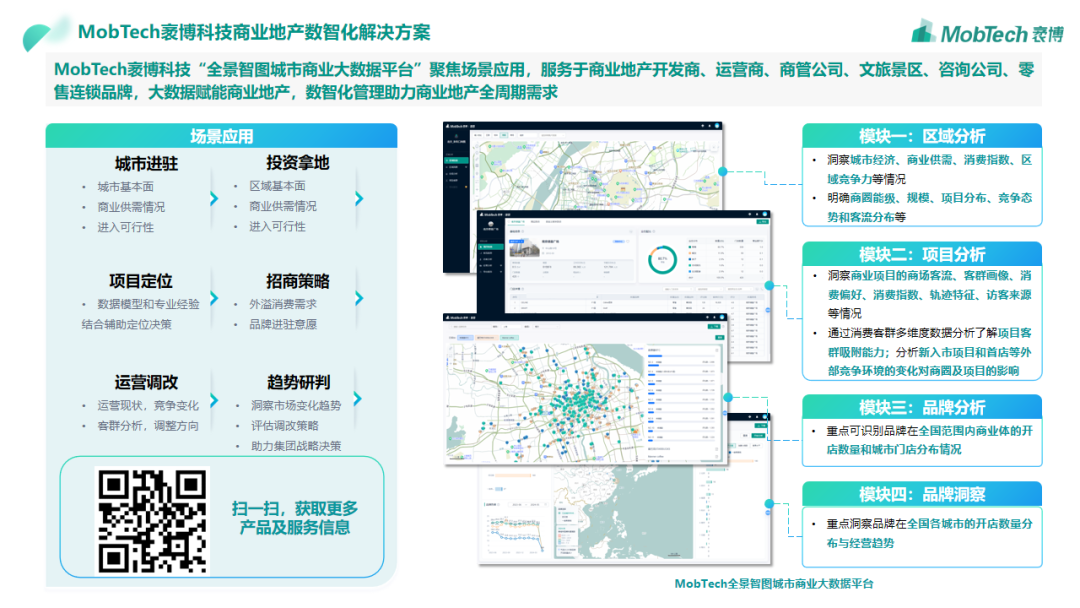Click the donut chart in the project dashboard
The height and width of the screenshot is (608, 1080).
pos(661,261)
